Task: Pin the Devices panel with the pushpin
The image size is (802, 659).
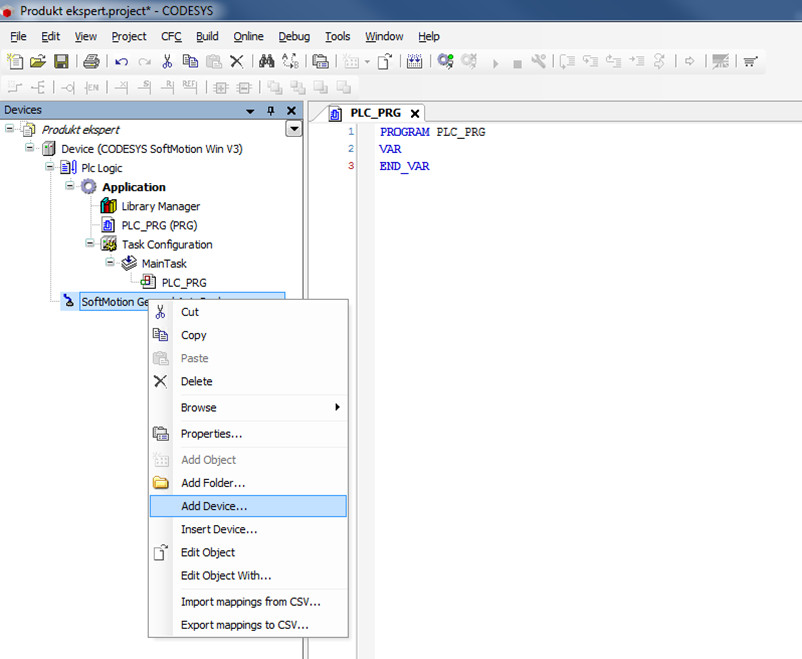Action: click(x=271, y=111)
